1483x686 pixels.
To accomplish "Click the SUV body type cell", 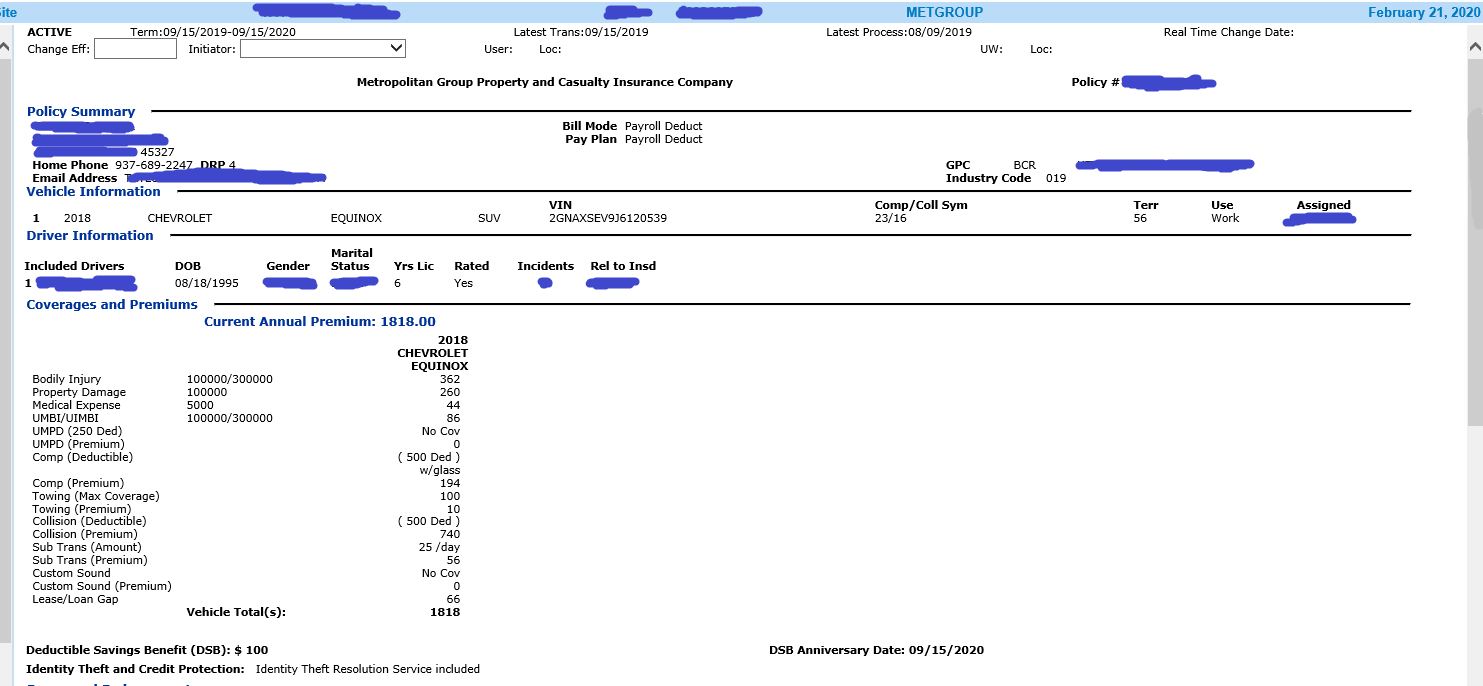I will pyautogui.click(x=490, y=218).
